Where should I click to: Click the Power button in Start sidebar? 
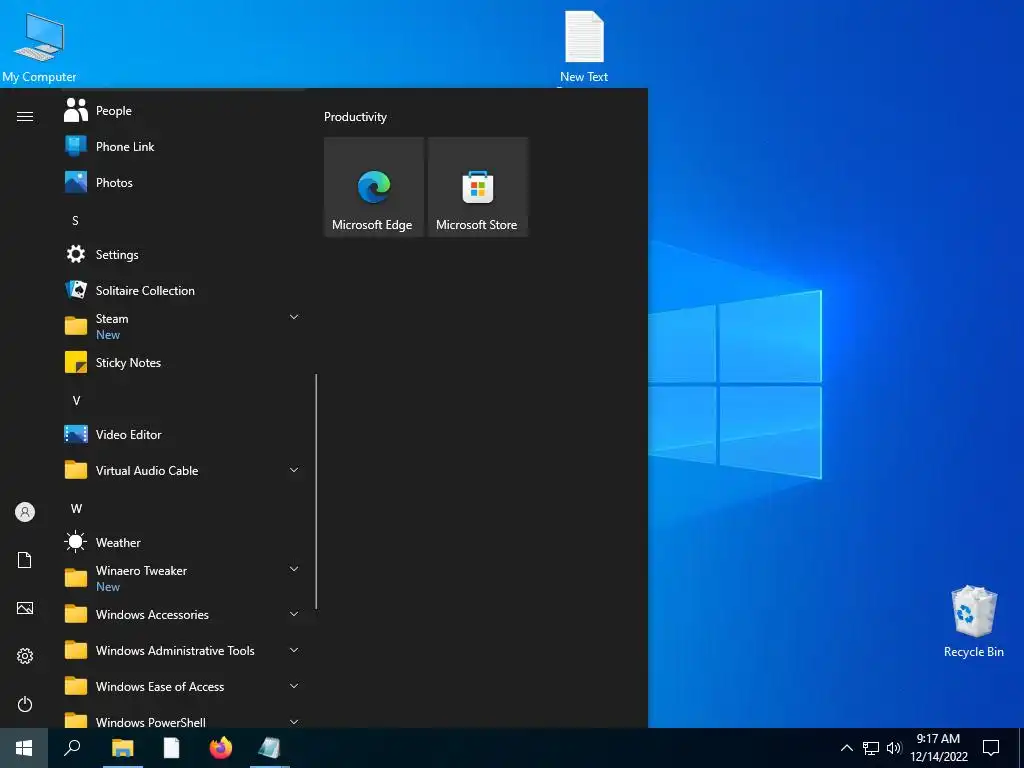tap(25, 704)
